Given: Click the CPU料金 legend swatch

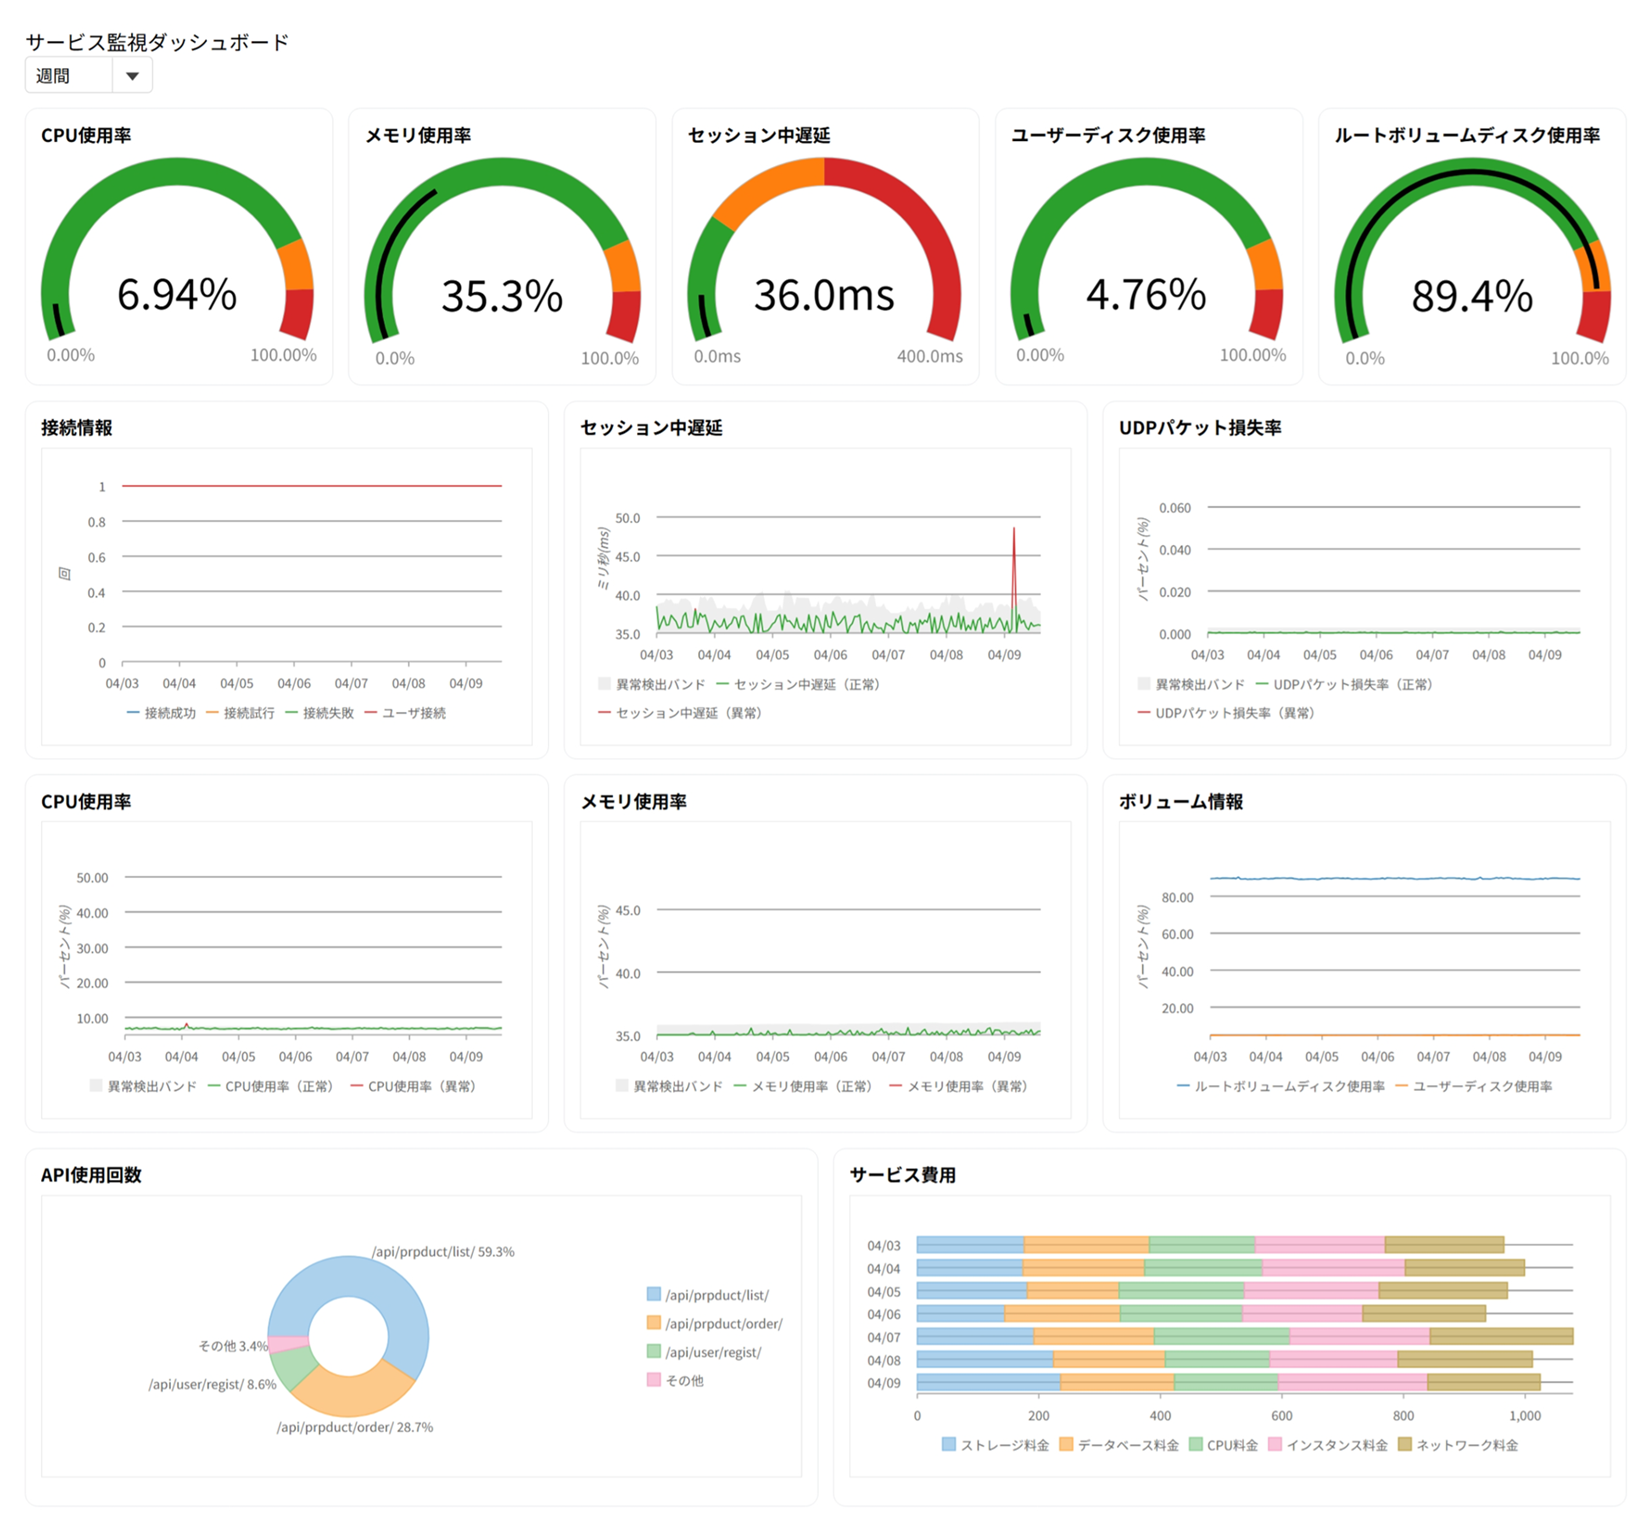Looking at the screenshot, I should [x=1196, y=1445].
